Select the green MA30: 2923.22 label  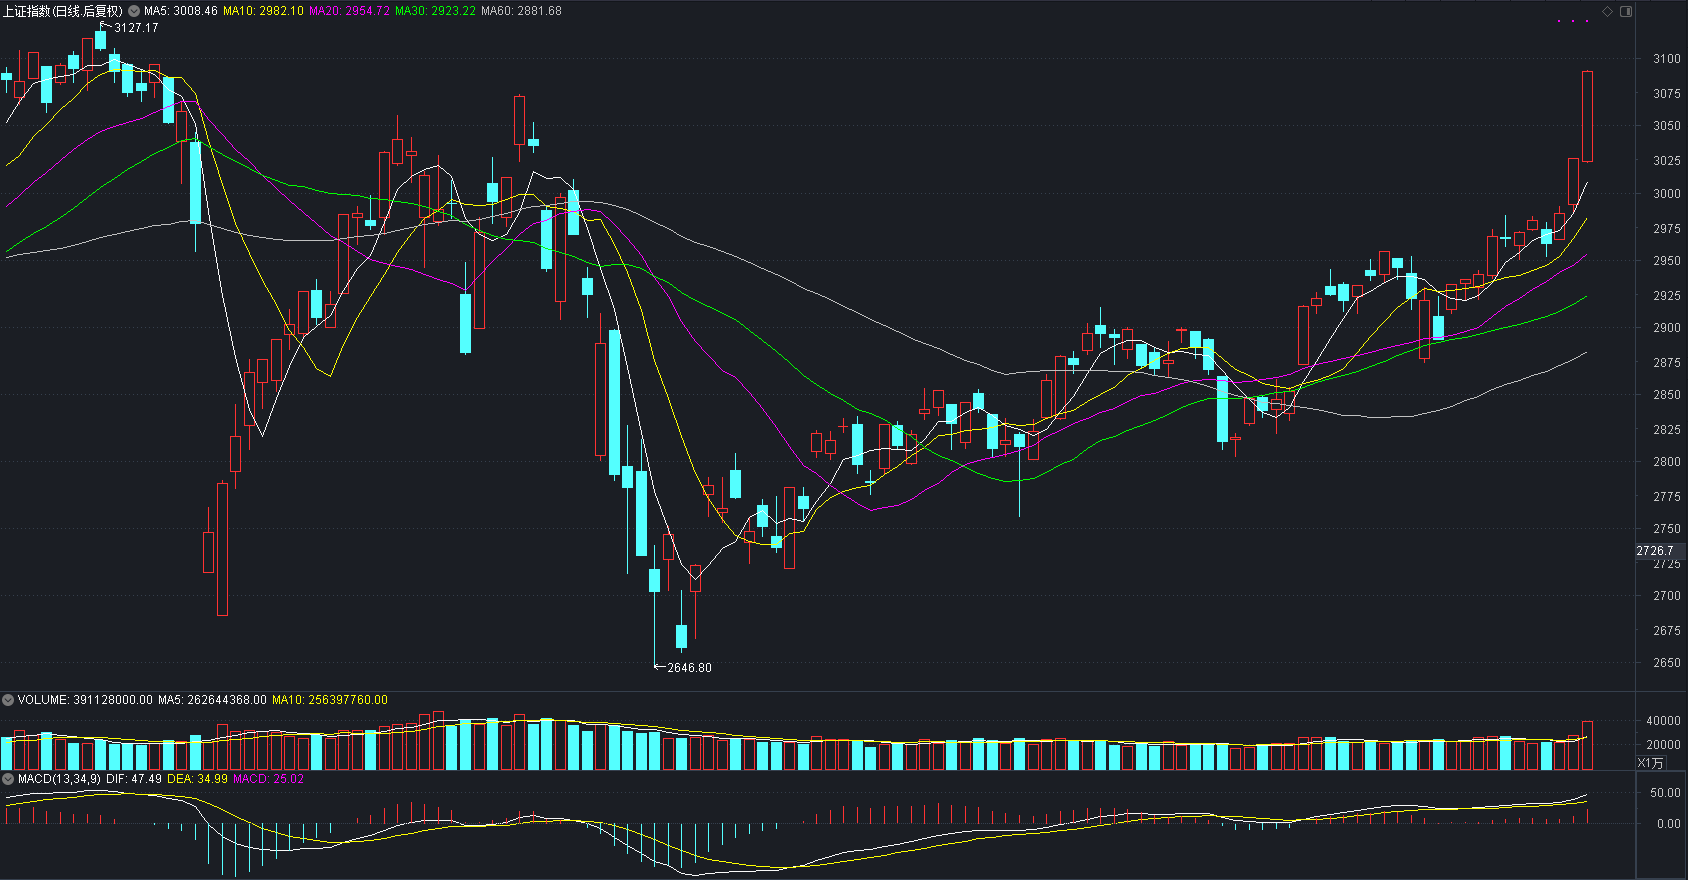click(435, 11)
